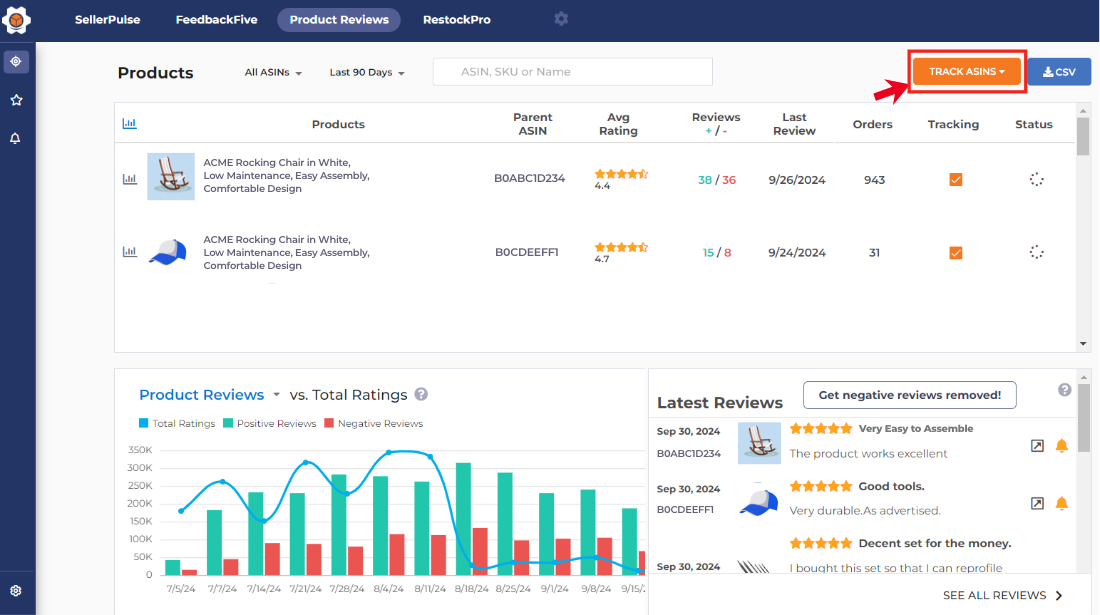
Task: Click the settings gear in top navigation
Action: coord(561,19)
